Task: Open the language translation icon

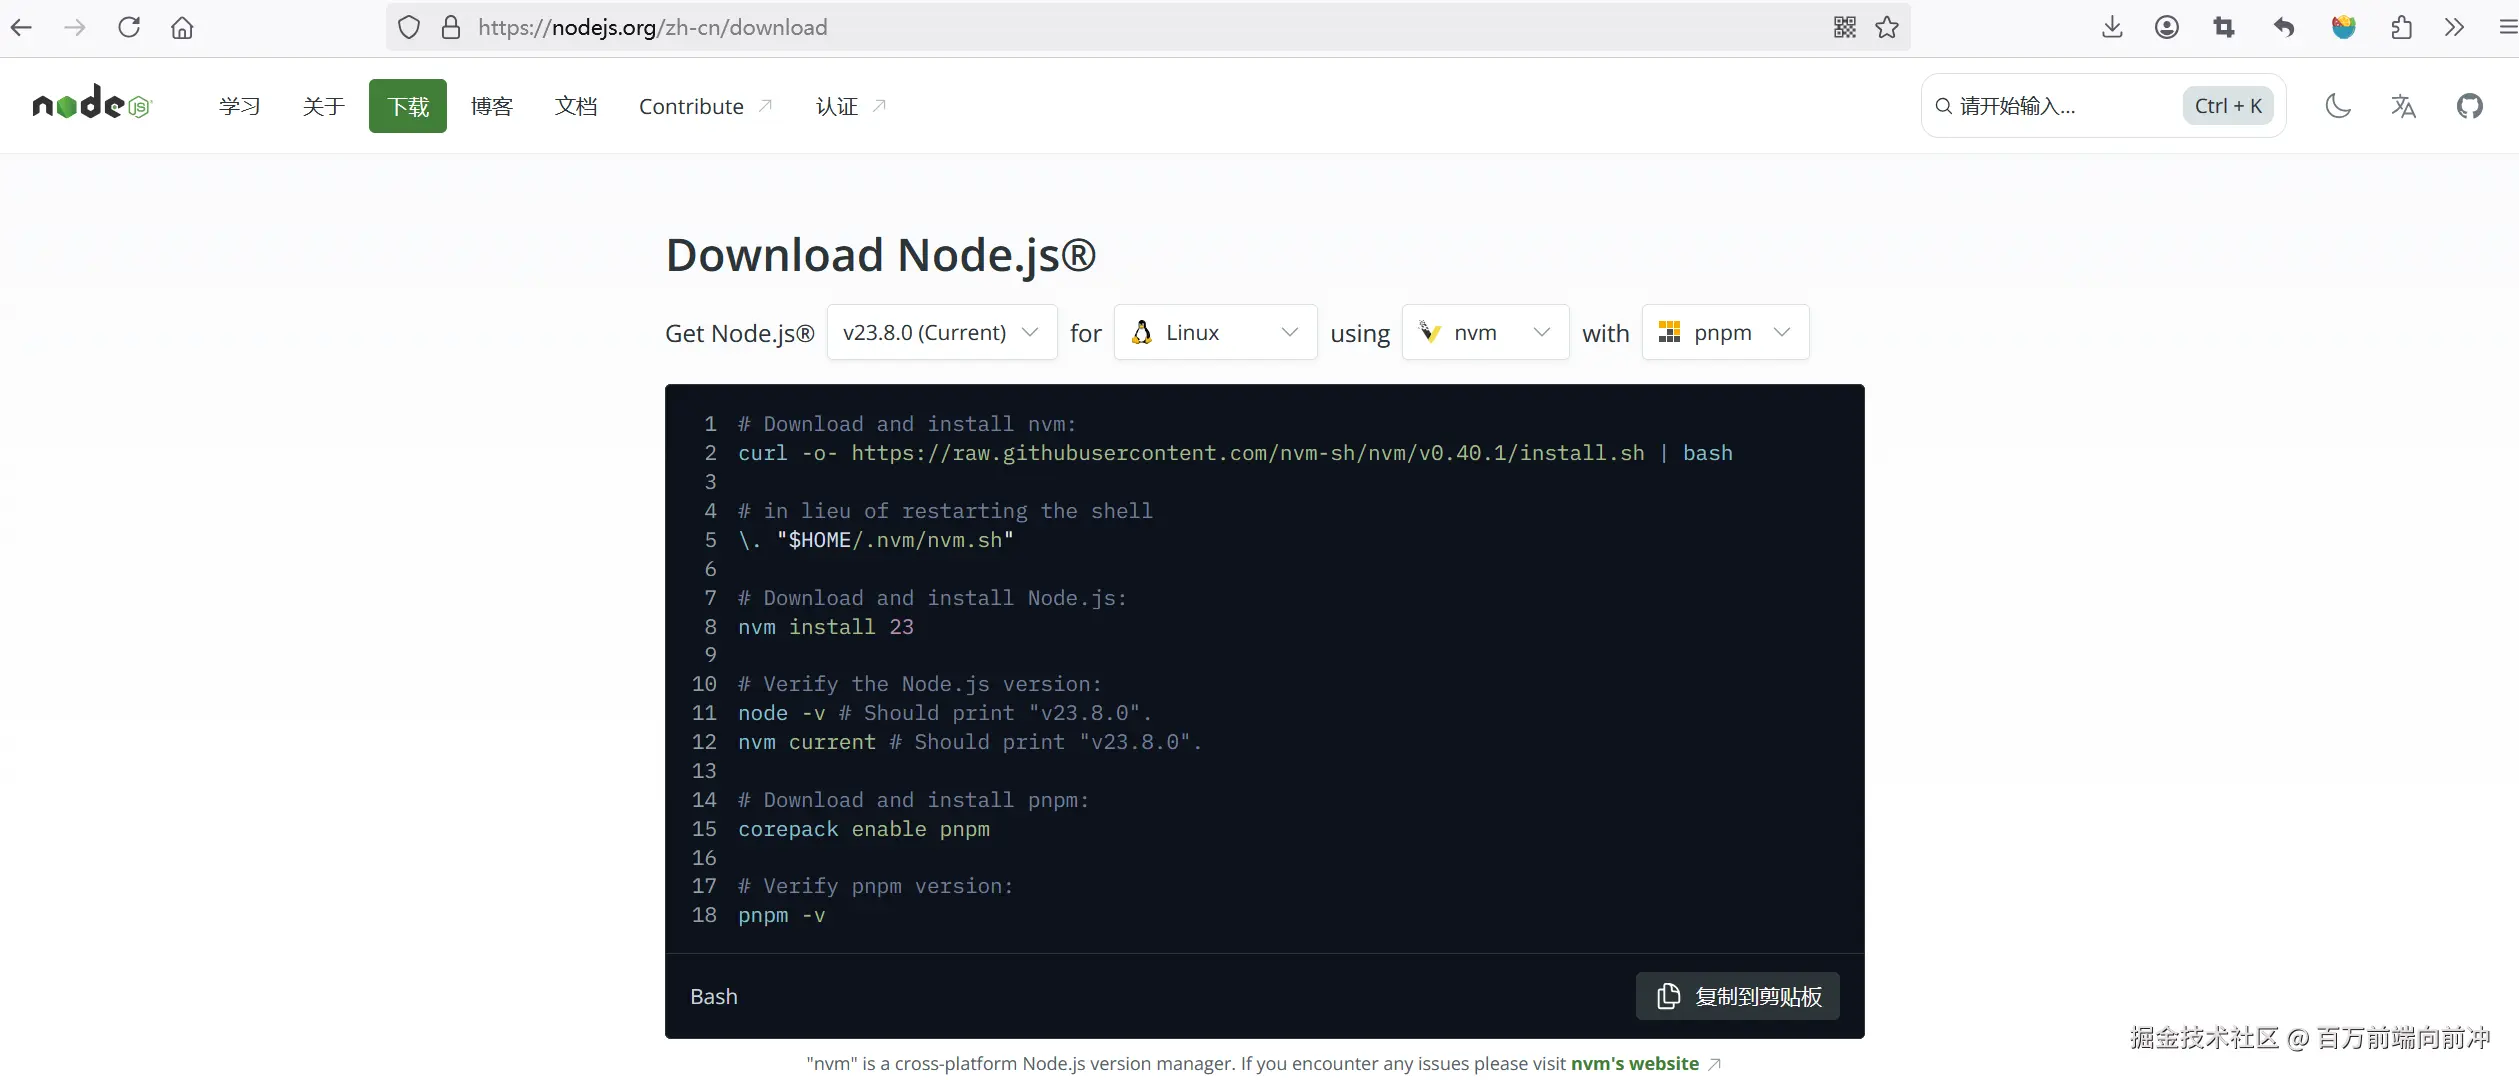Action: pyautogui.click(x=2403, y=106)
